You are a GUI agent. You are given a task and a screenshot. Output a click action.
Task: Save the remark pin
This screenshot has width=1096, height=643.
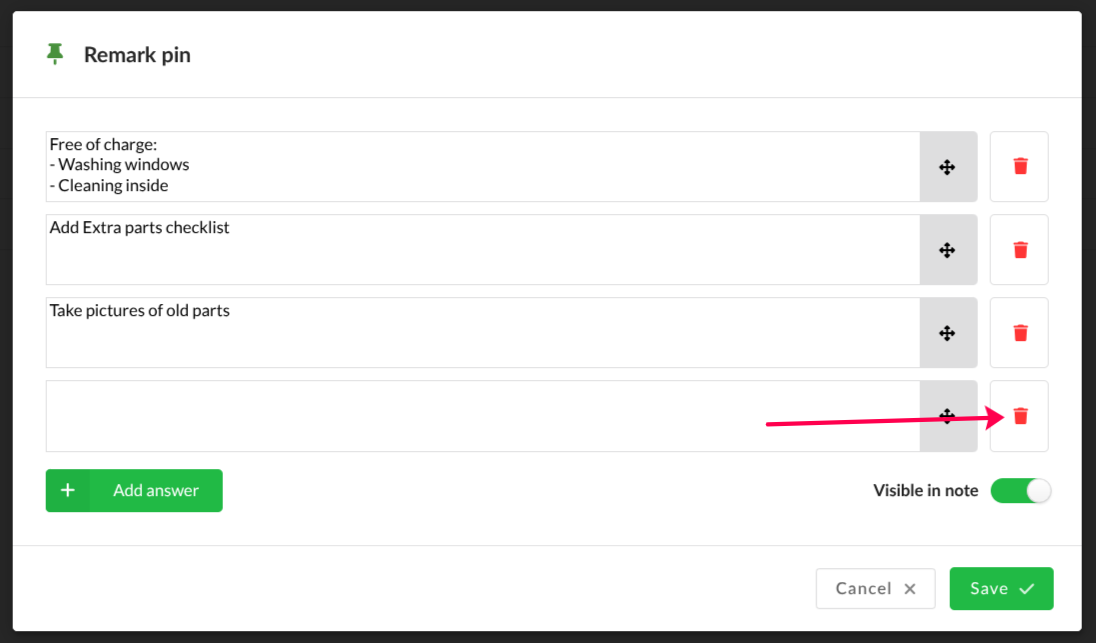(1001, 588)
